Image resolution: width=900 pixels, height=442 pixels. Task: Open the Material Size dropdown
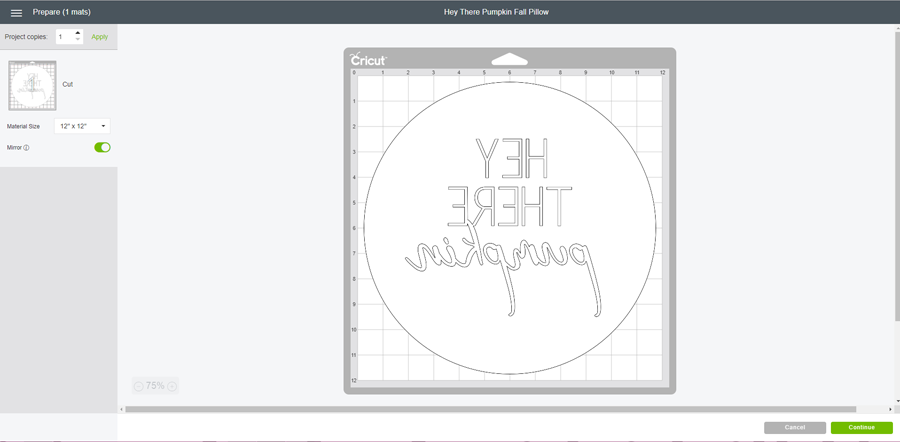[x=82, y=126]
